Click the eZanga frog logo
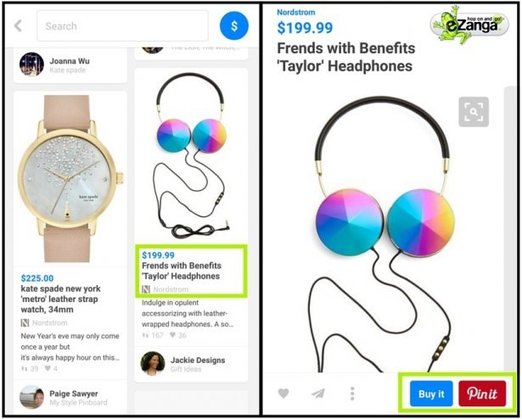Viewport: 522px width, 419px height. click(x=470, y=25)
